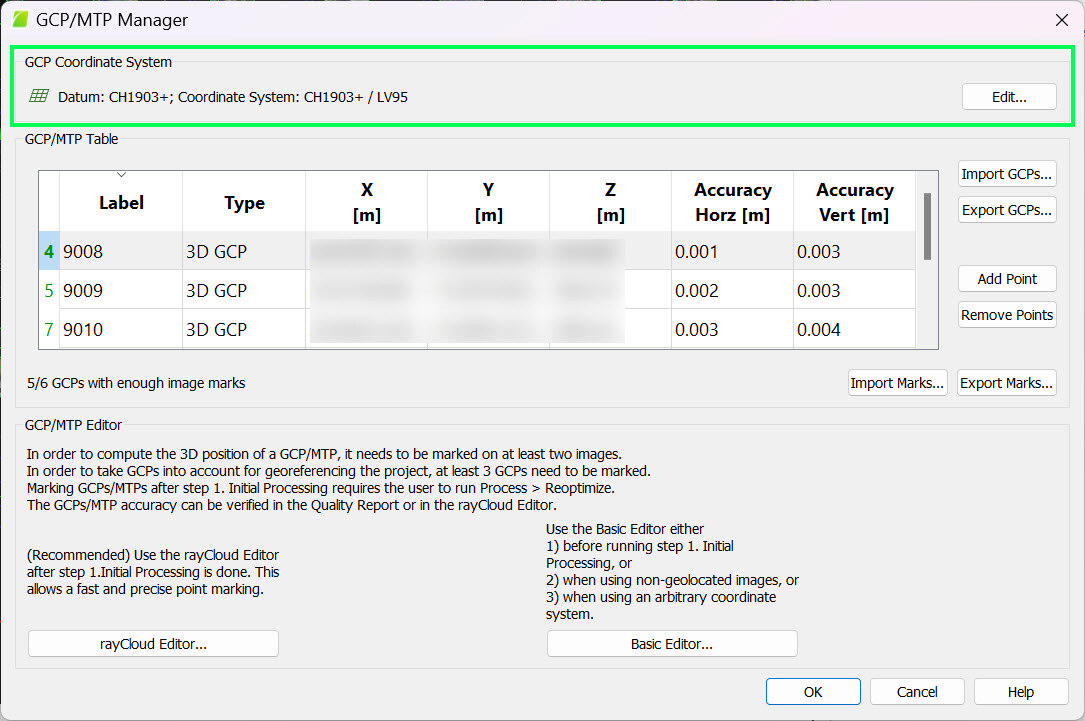Viewport: 1085px width, 721px height.
Task: Open the Help documentation
Action: coord(1020,691)
